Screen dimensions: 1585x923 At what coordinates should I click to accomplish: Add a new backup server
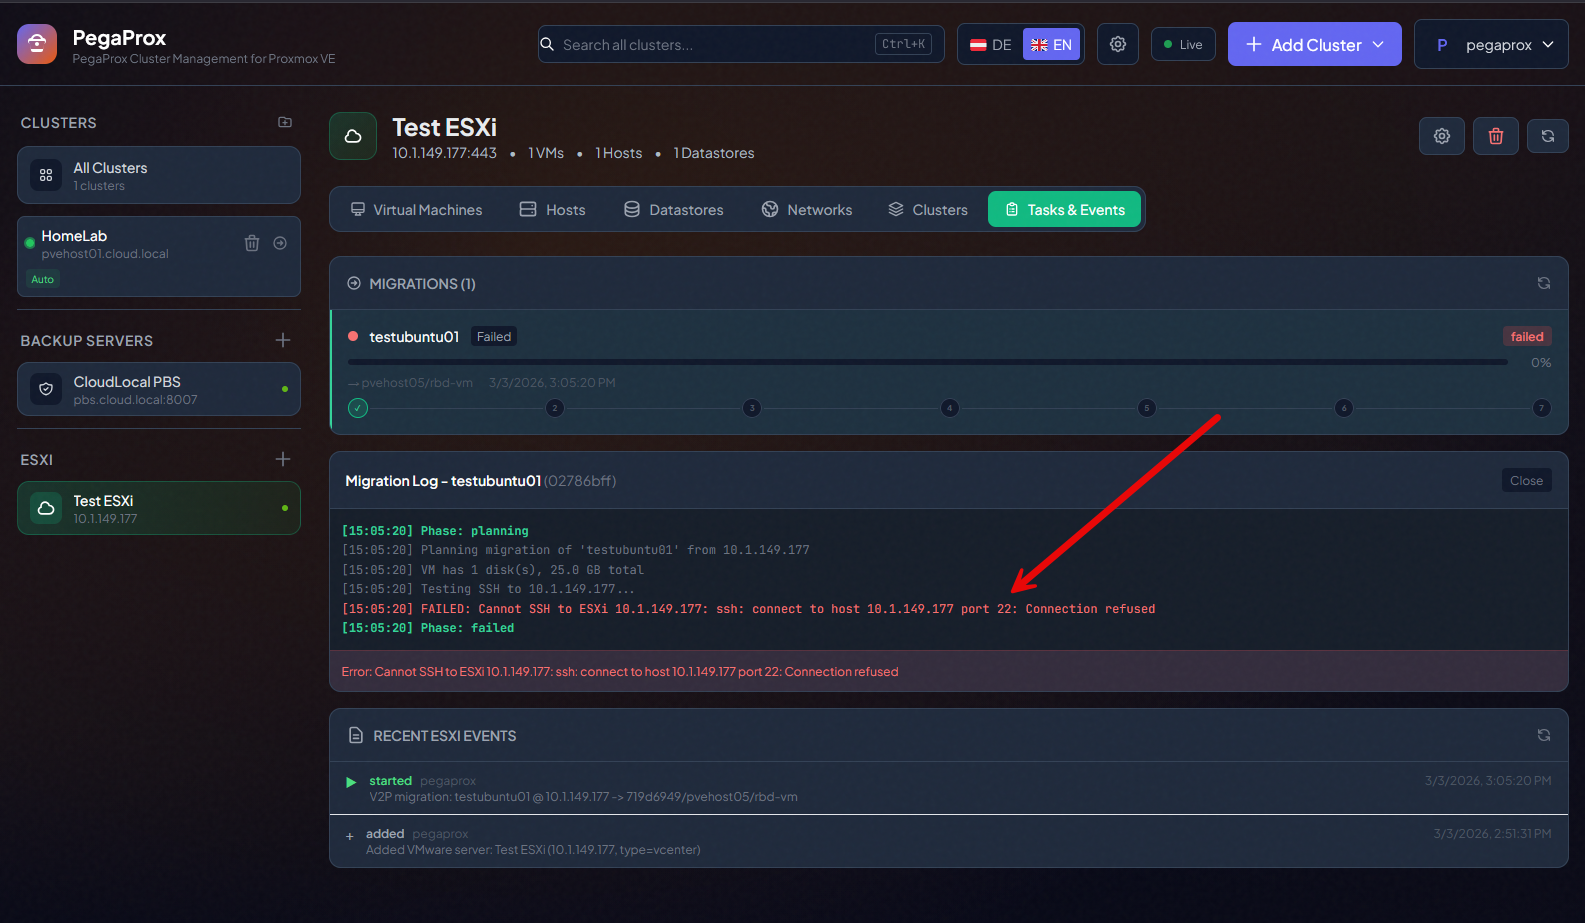pyautogui.click(x=283, y=340)
